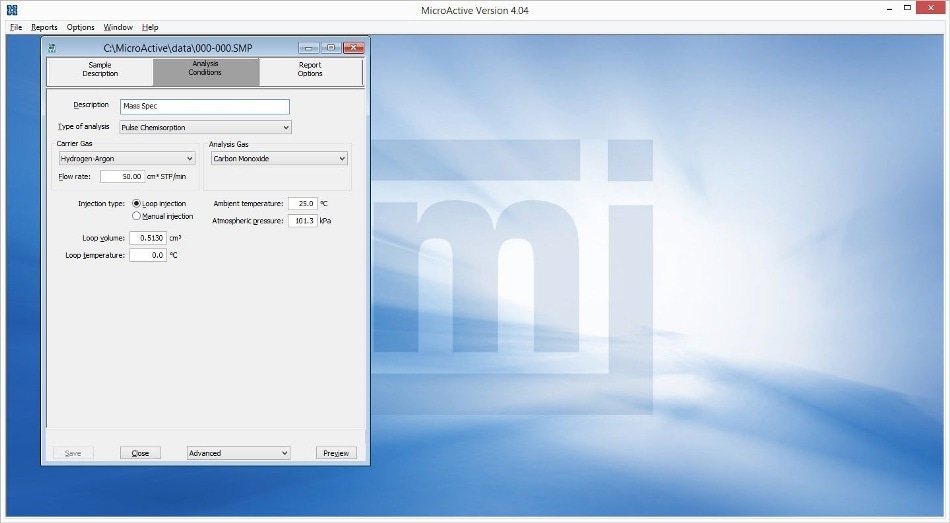Open the Options menu
Screen dimensions: 950x523
[x=81, y=27]
